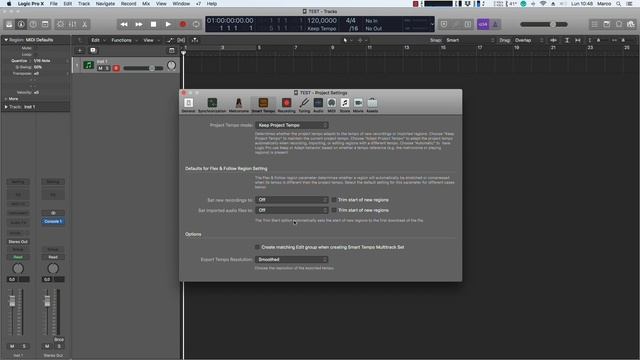Adjust the master volume slider in control bar

[544, 24]
